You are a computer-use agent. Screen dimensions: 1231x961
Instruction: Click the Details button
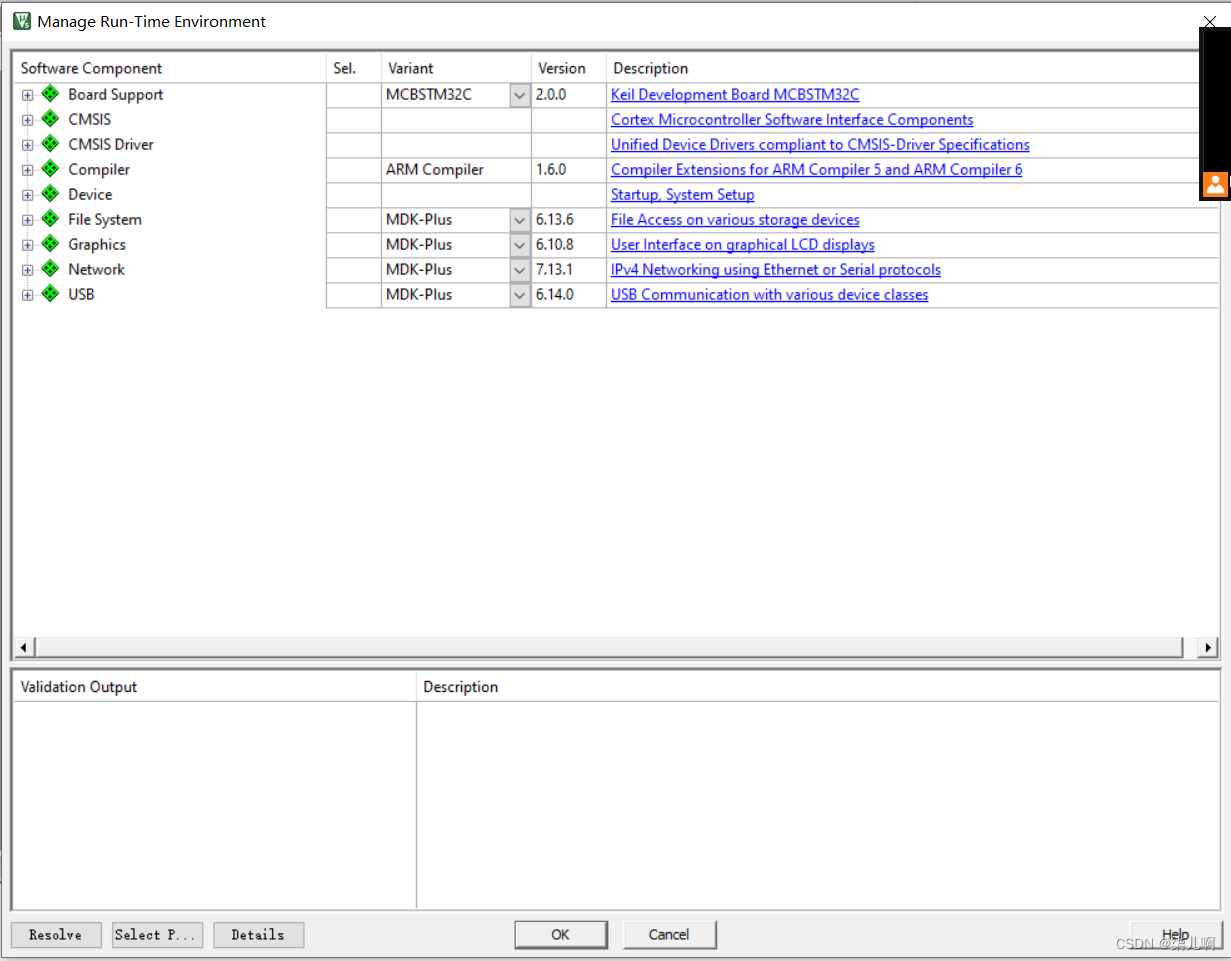coord(258,935)
